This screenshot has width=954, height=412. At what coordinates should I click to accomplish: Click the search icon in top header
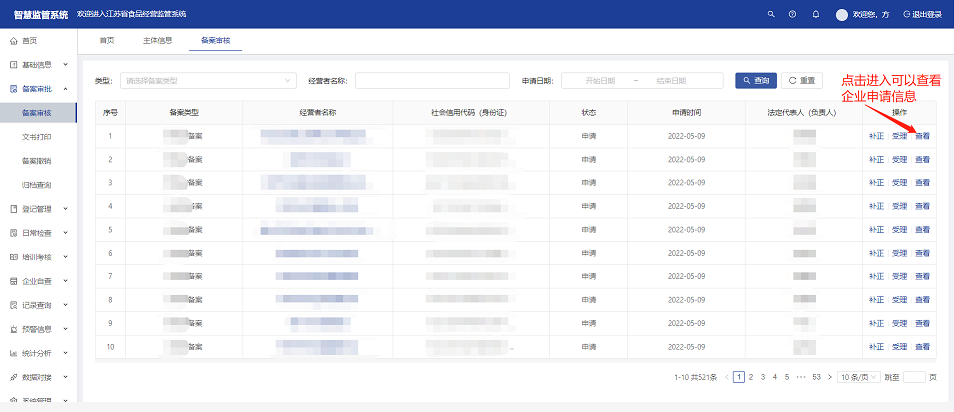coord(770,14)
